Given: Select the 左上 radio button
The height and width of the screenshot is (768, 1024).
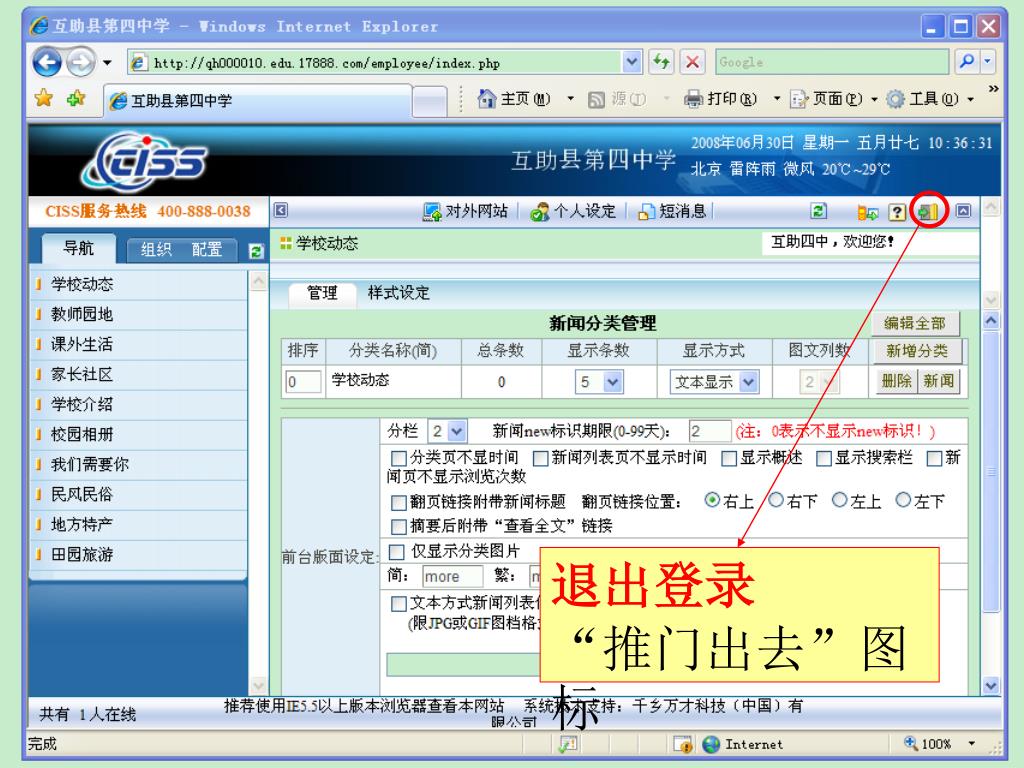Looking at the screenshot, I should click(839, 500).
